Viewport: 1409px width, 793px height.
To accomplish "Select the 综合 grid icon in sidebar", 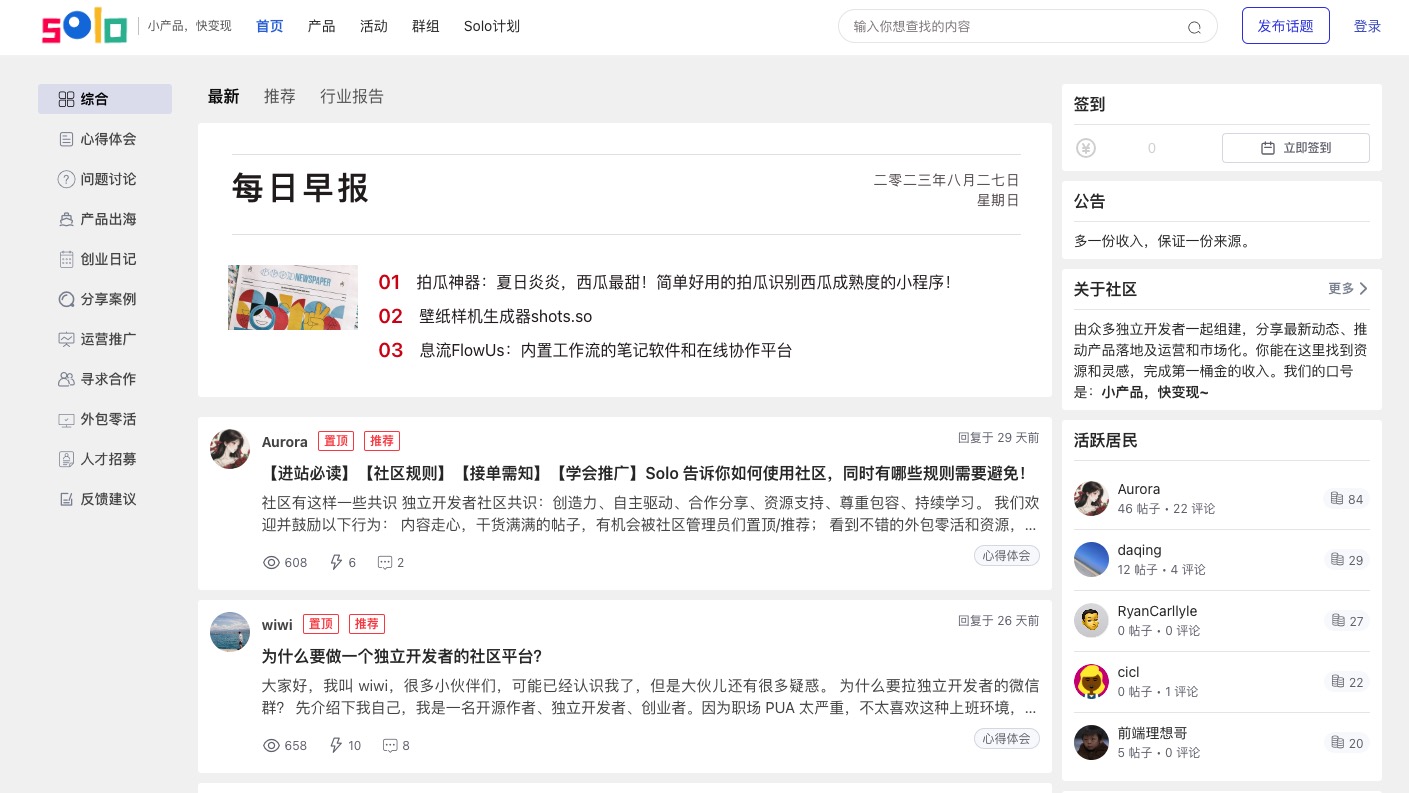I will click(x=67, y=99).
